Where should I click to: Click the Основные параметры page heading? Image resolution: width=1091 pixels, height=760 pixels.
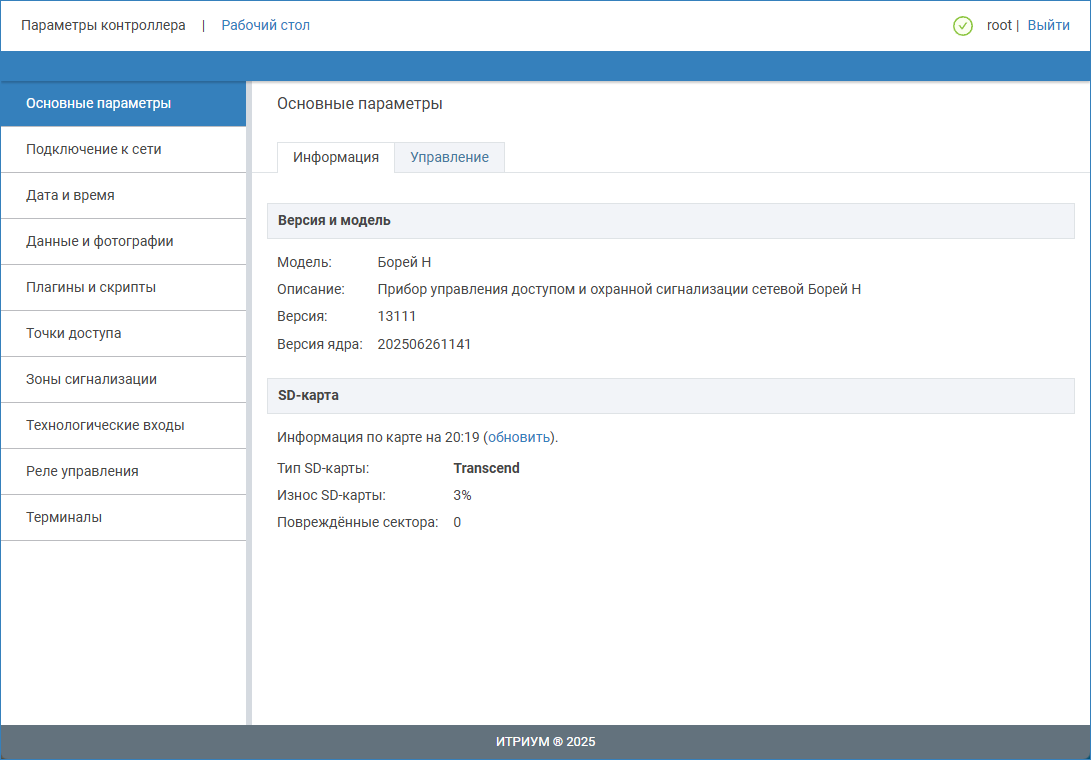(360, 104)
